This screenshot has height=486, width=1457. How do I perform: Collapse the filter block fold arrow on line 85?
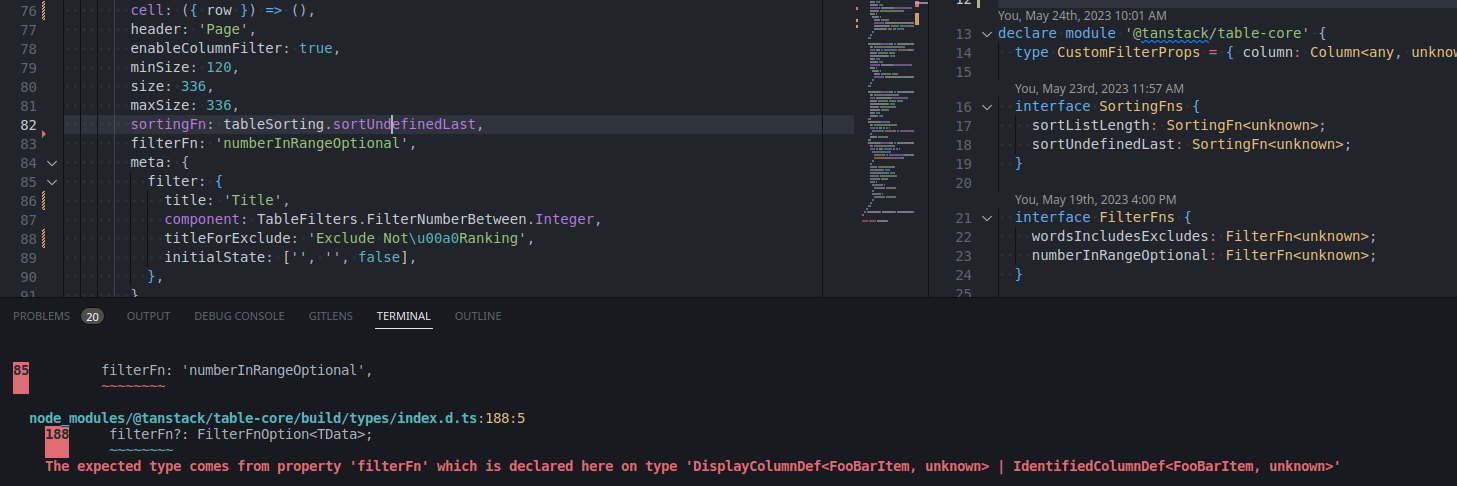52,182
